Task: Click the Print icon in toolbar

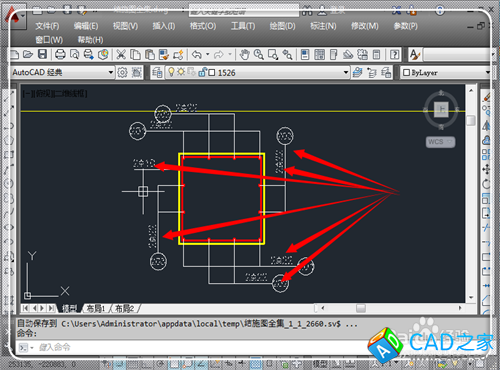Action: pyautogui.click(x=60, y=54)
